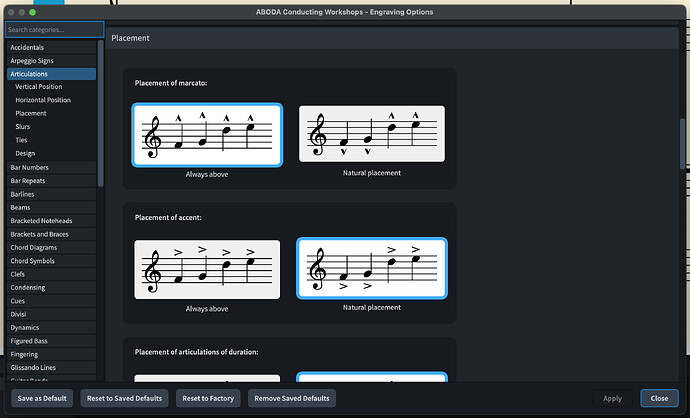Select marcato 'Always above' placement option
This screenshot has width=690, height=418.
(207, 135)
